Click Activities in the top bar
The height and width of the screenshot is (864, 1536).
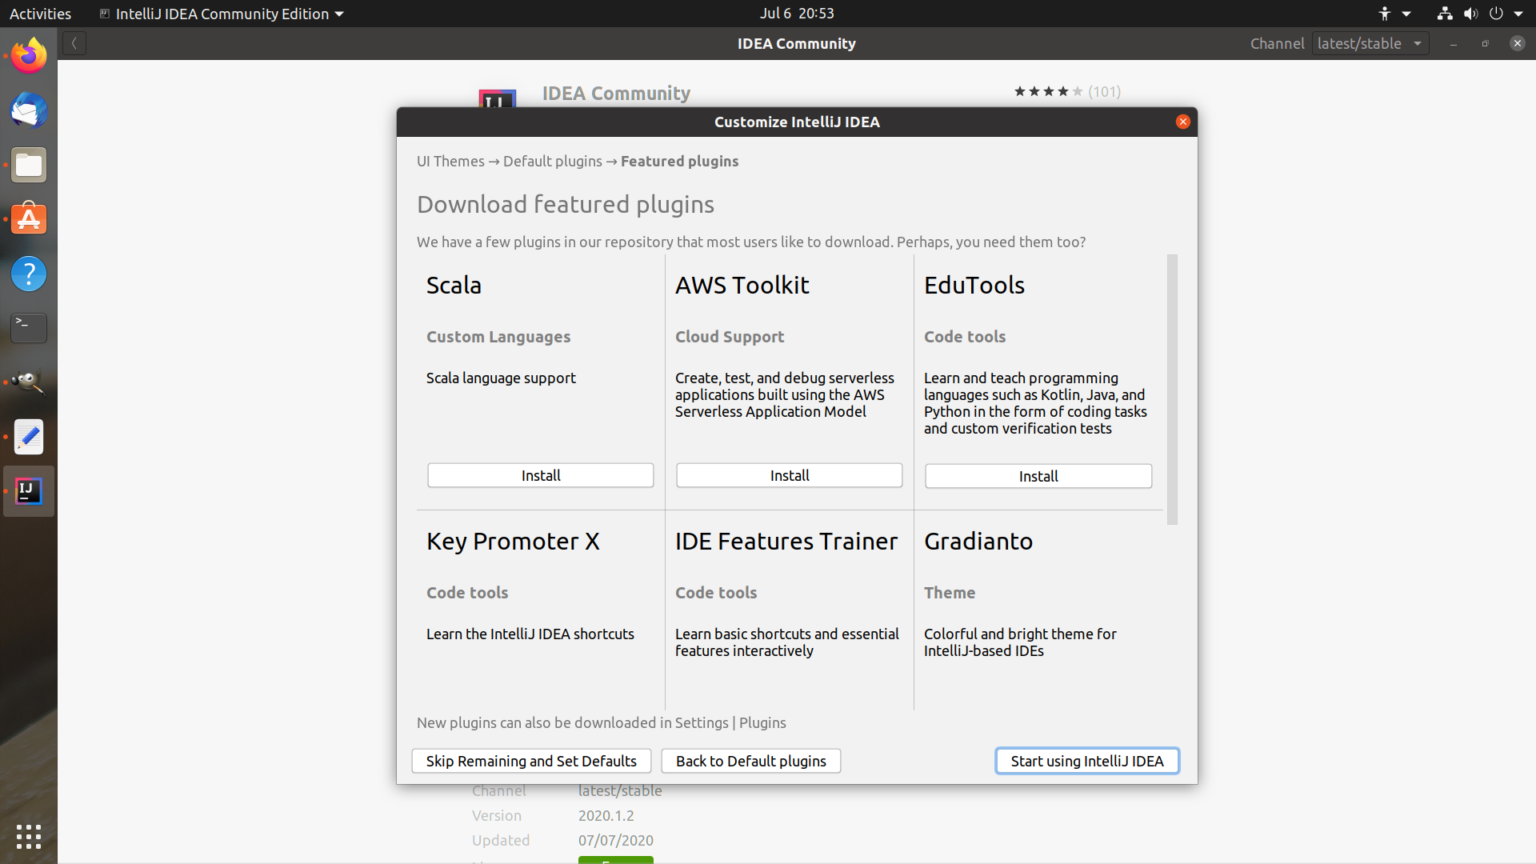[40, 13]
